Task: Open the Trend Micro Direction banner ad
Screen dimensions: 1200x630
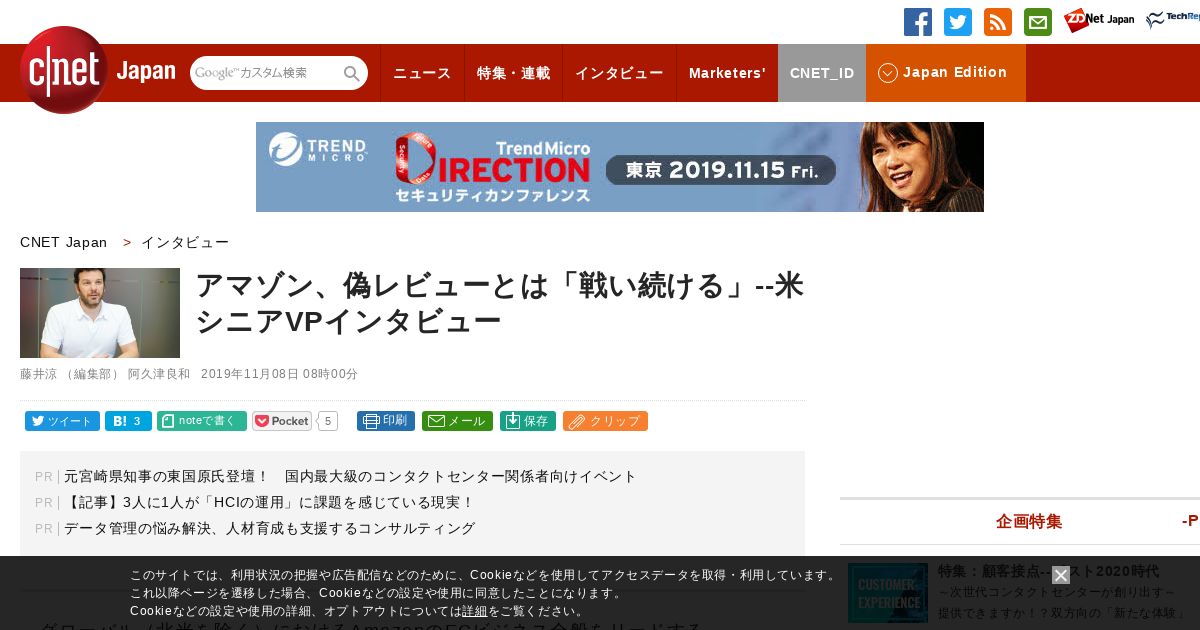Action: coord(620,167)
